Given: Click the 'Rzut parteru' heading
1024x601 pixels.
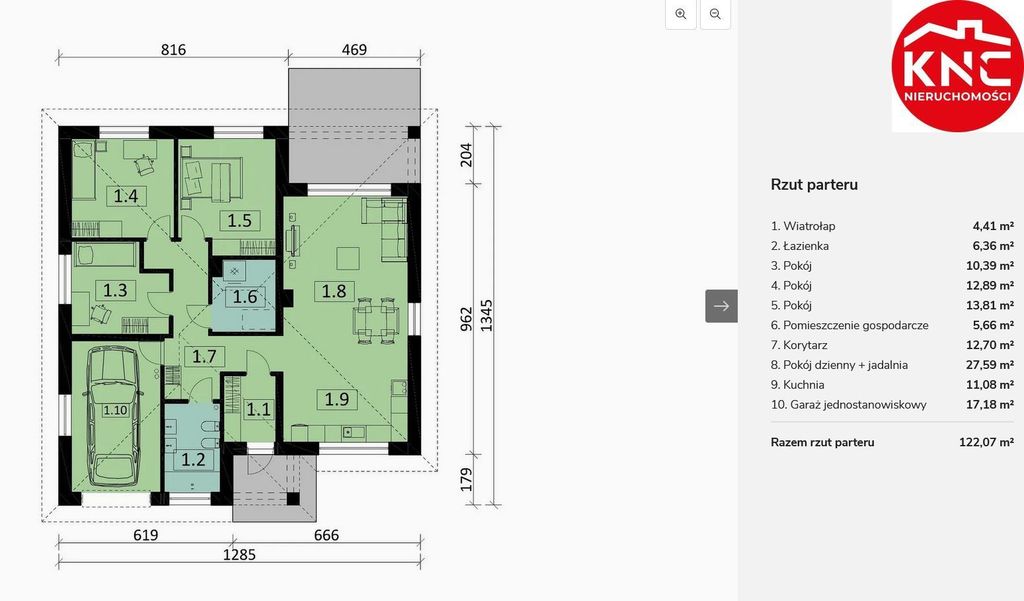Looking at the screenshot, I should [813, 184].
